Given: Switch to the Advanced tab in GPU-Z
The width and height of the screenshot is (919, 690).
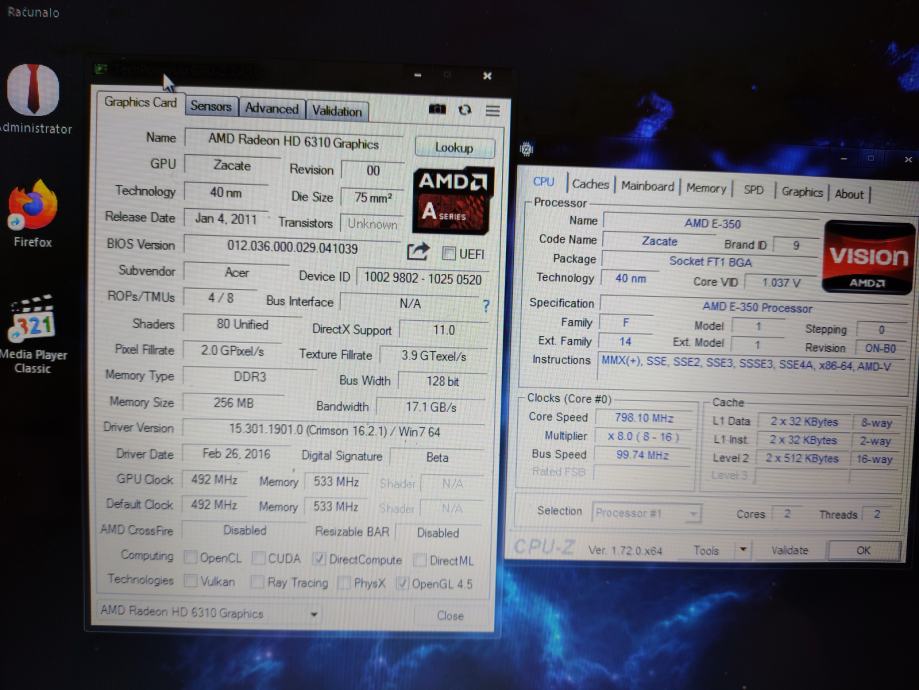Looking at the screenshot, I should coord(271,108).
